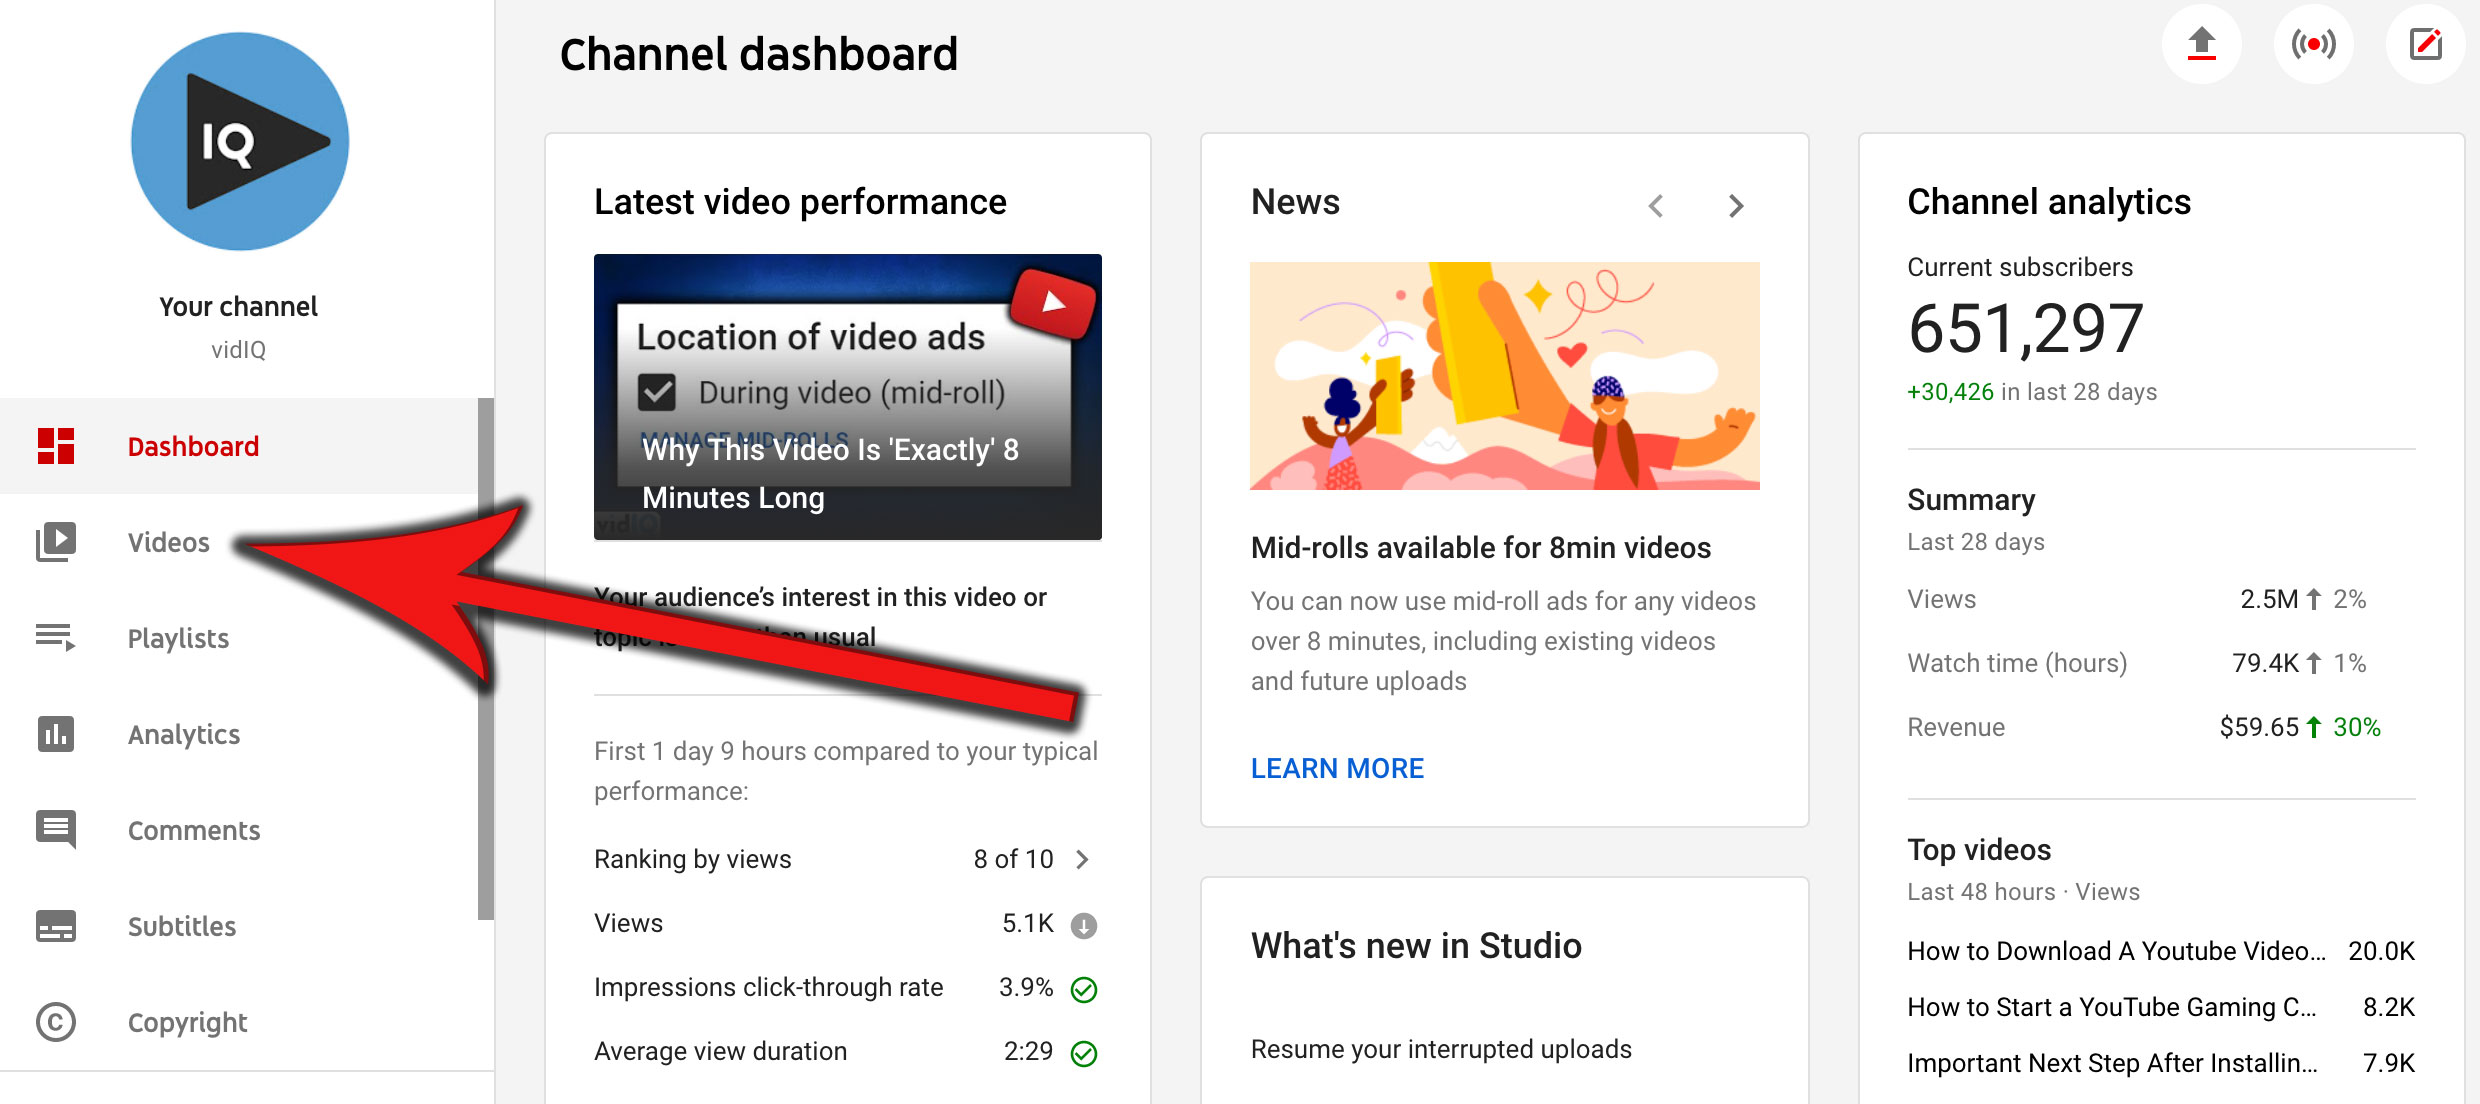Click the Dashboard grid icon in sidebar
Image resolution: width=2480 pixels, height=1104 pixels.
pyautogui.click(x=56, y=446)
